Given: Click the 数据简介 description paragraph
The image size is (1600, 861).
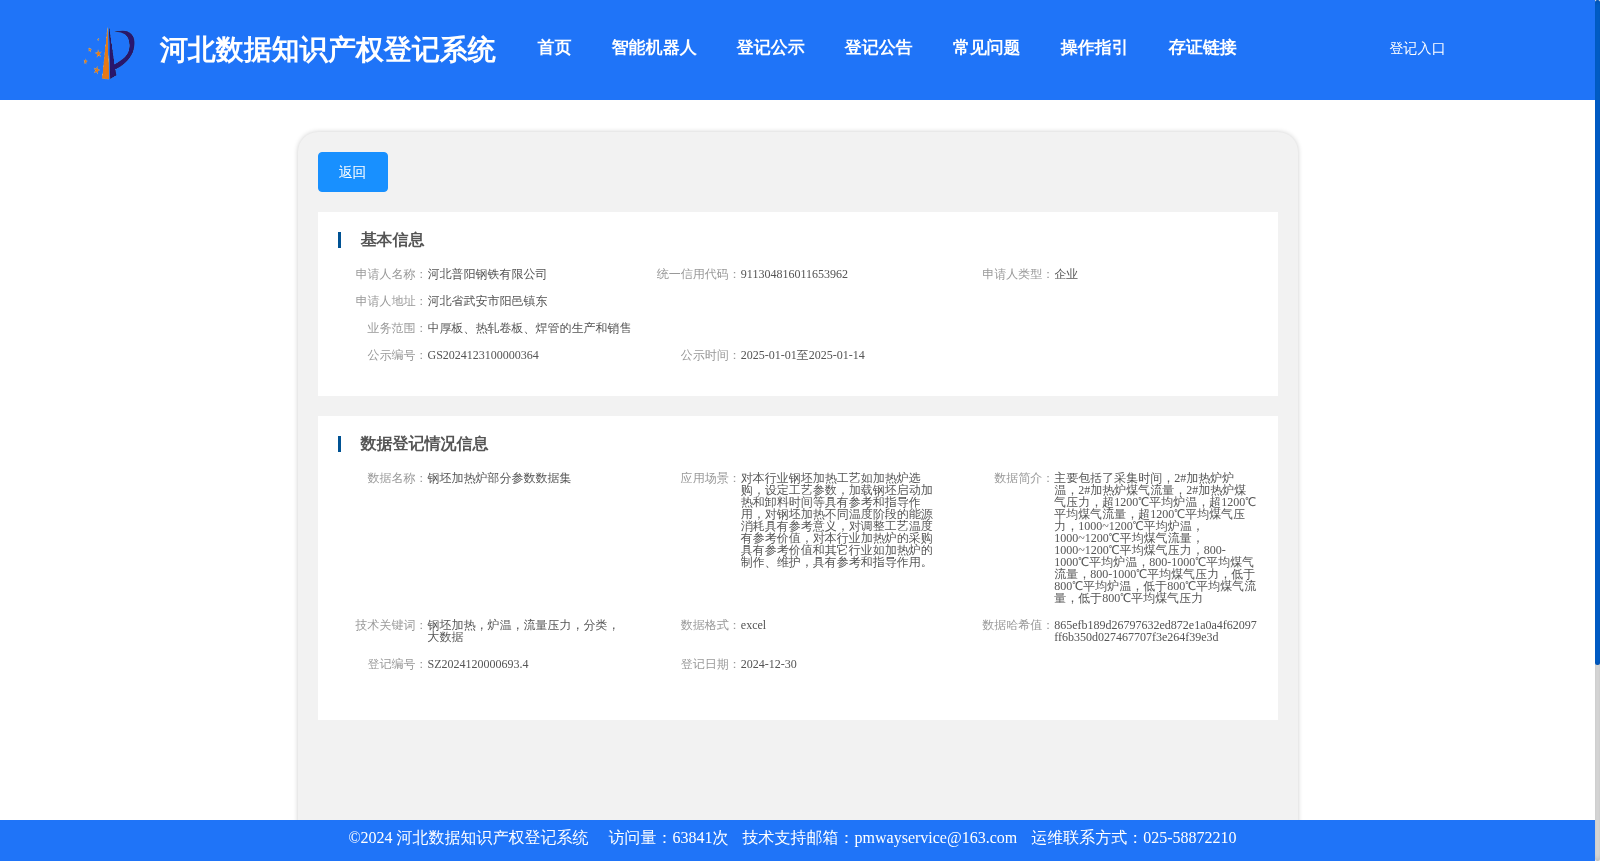Looking at the screenshot, I should tap(1155, 538).
